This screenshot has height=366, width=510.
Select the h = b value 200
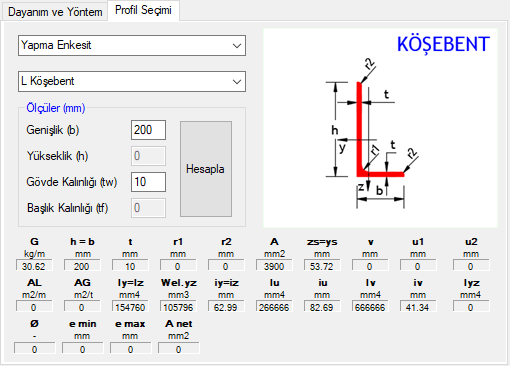point(82,266)
